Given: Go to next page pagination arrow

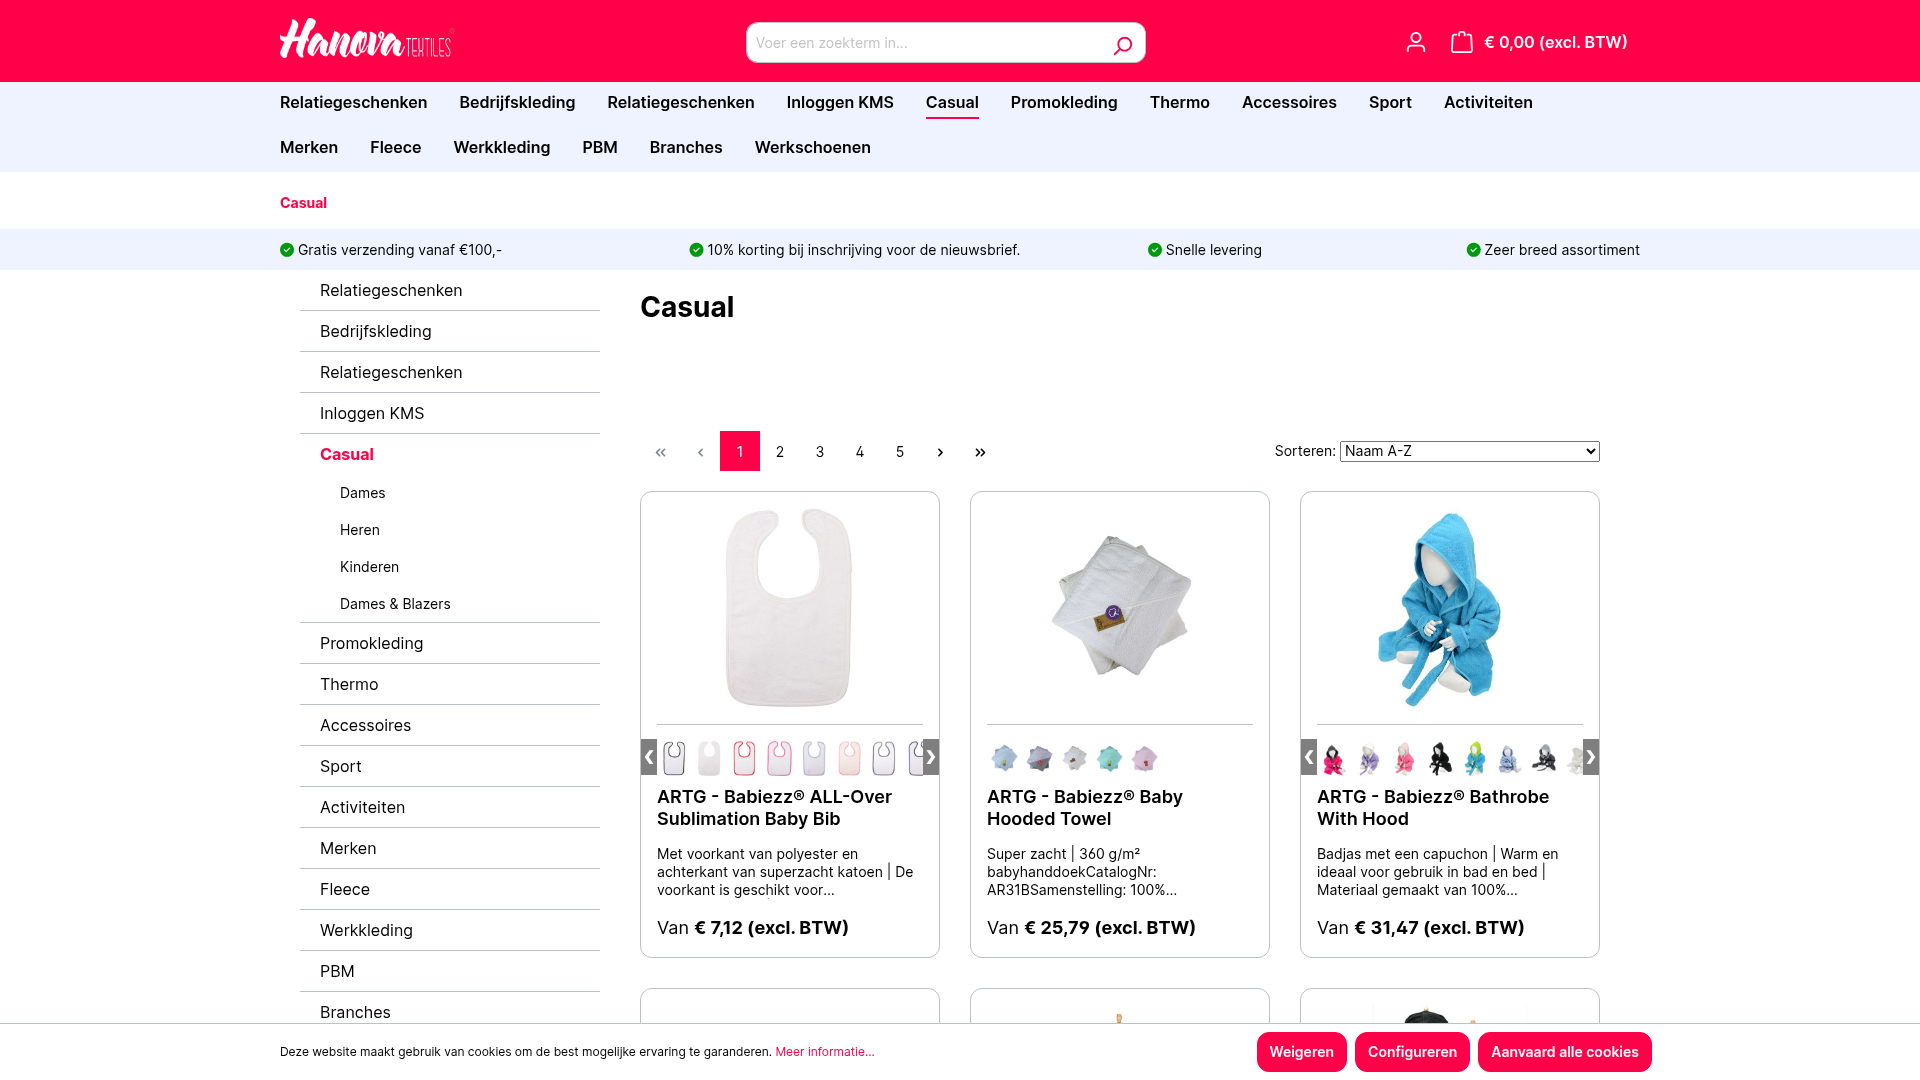Looking at the screenshot, I should [940, 452].
